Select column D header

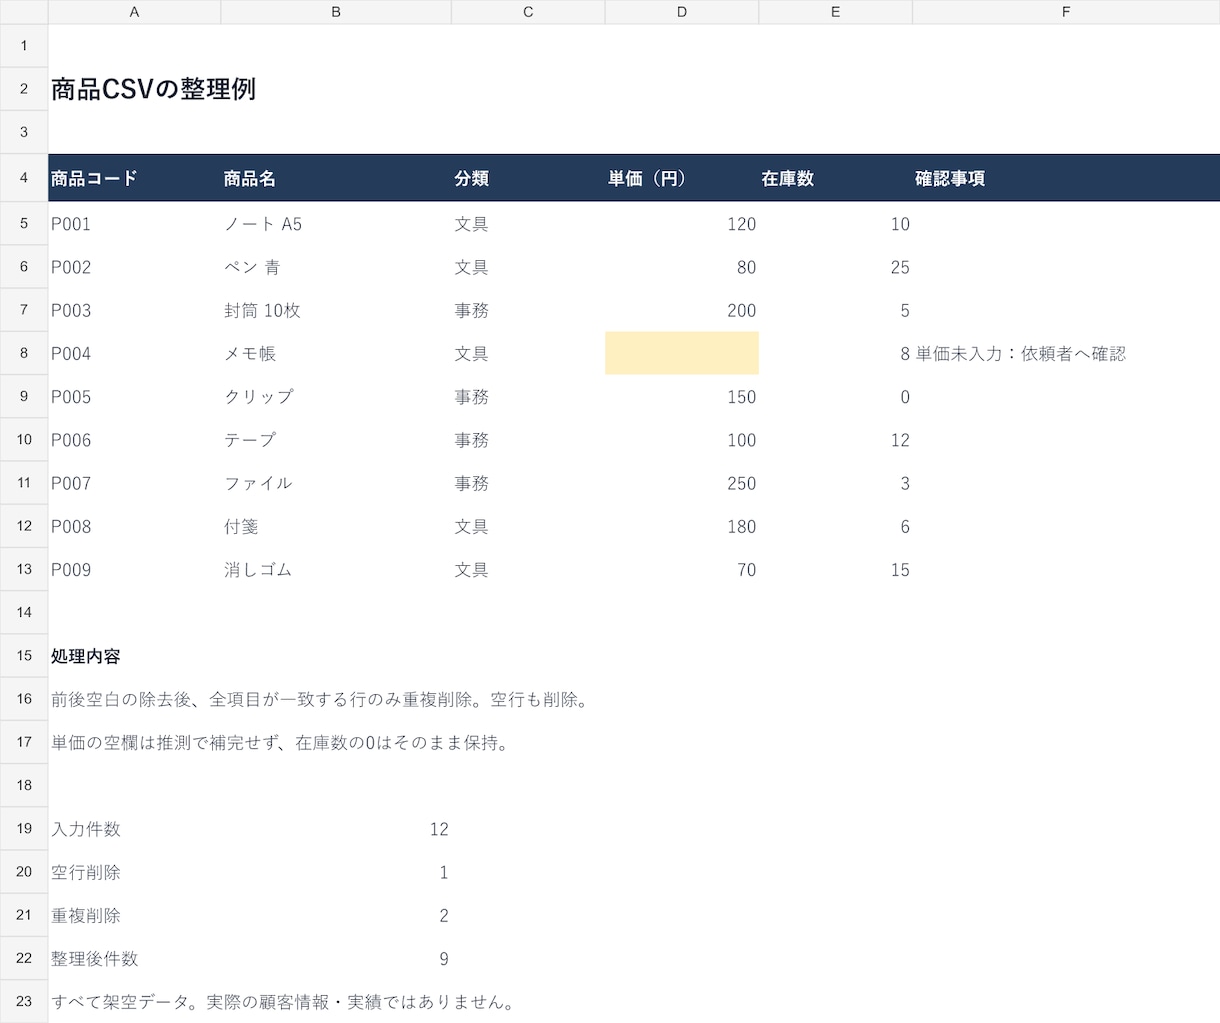click(682, 12)
